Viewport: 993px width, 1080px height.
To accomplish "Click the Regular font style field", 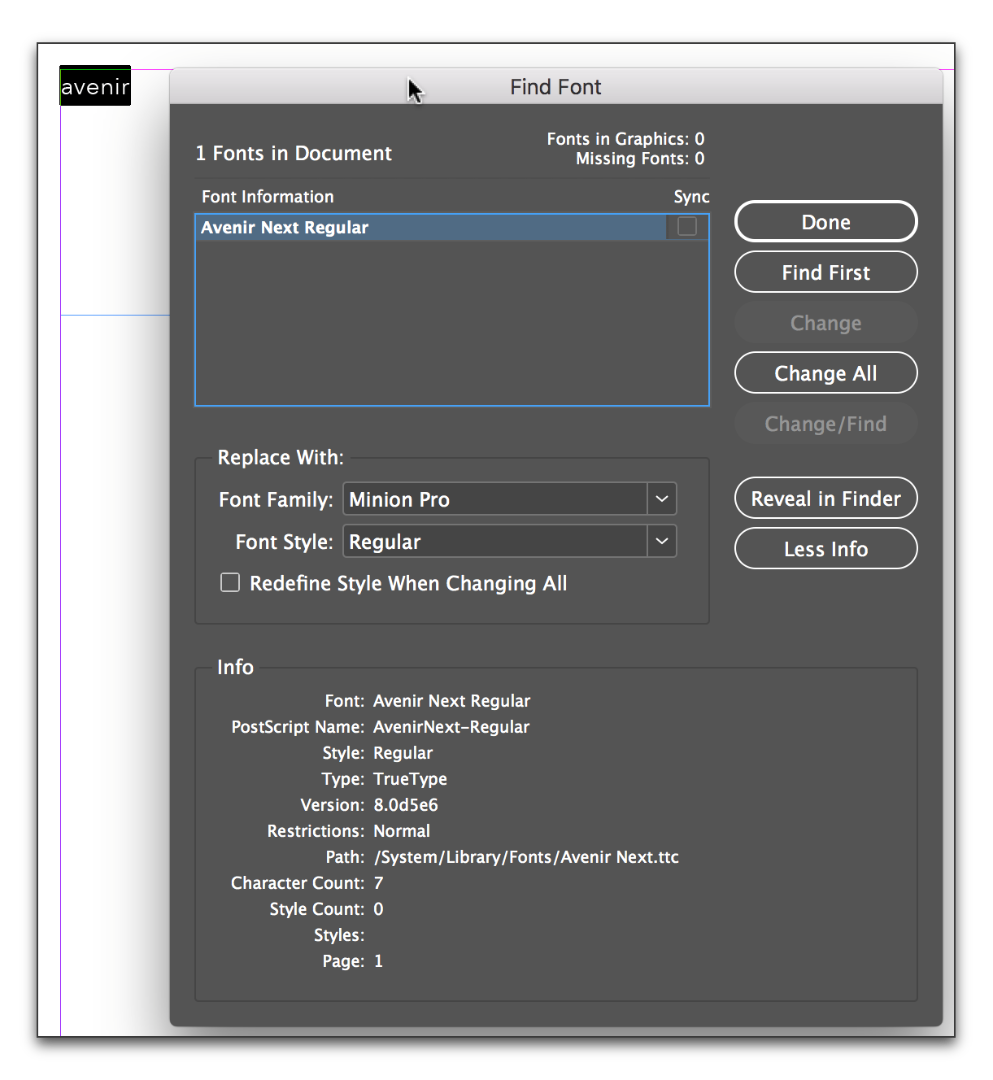I will pos(495,541).
